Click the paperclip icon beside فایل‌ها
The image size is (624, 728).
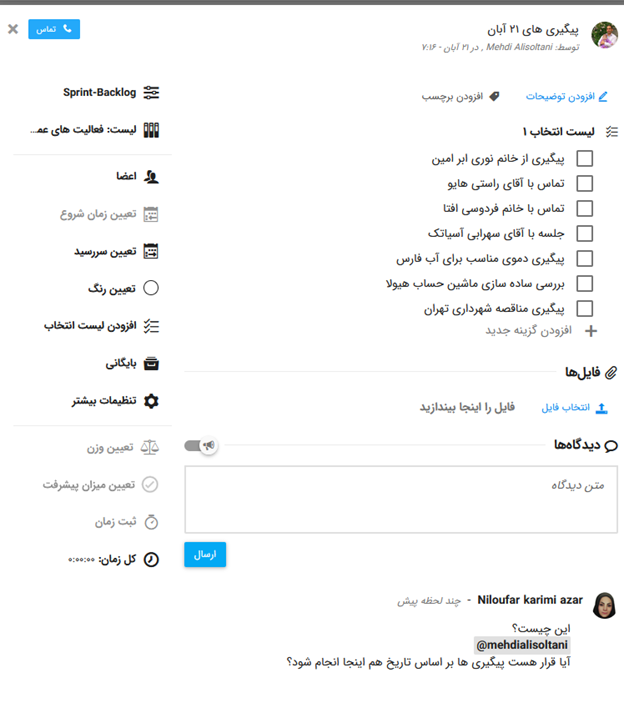[612, 372]
